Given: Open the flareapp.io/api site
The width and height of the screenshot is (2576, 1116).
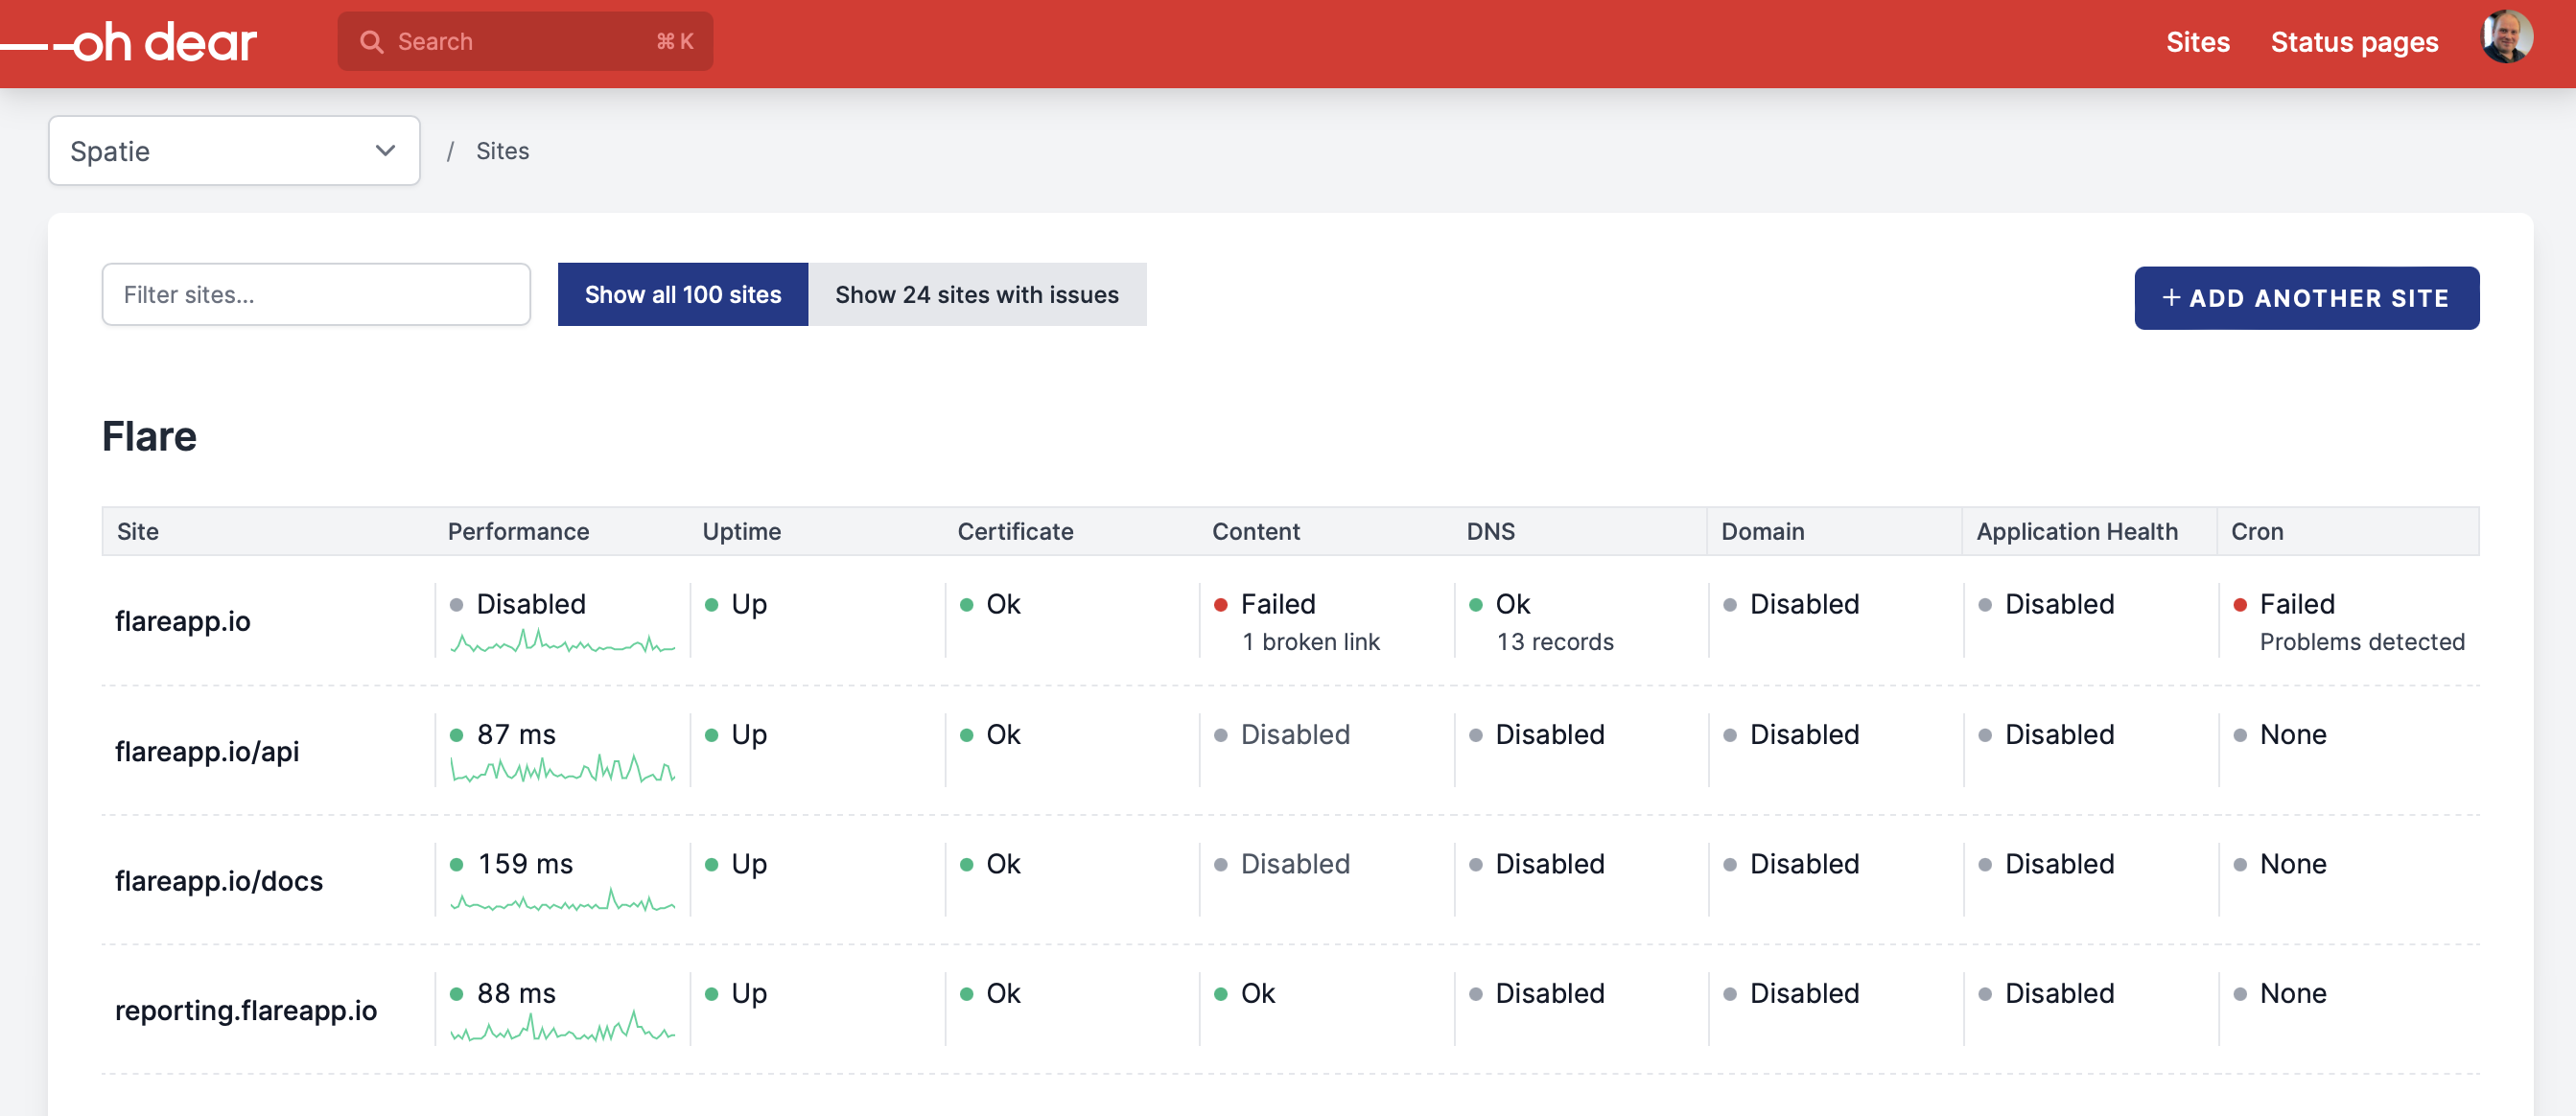Looking at the screenshot, I should [207, 751].
